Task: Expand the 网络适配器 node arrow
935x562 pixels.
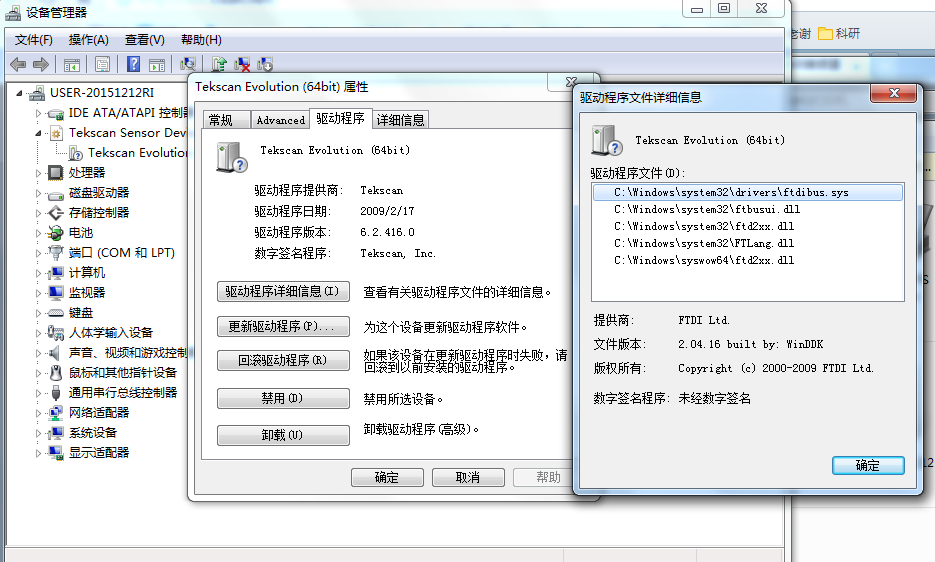Action: coord(38,413)
